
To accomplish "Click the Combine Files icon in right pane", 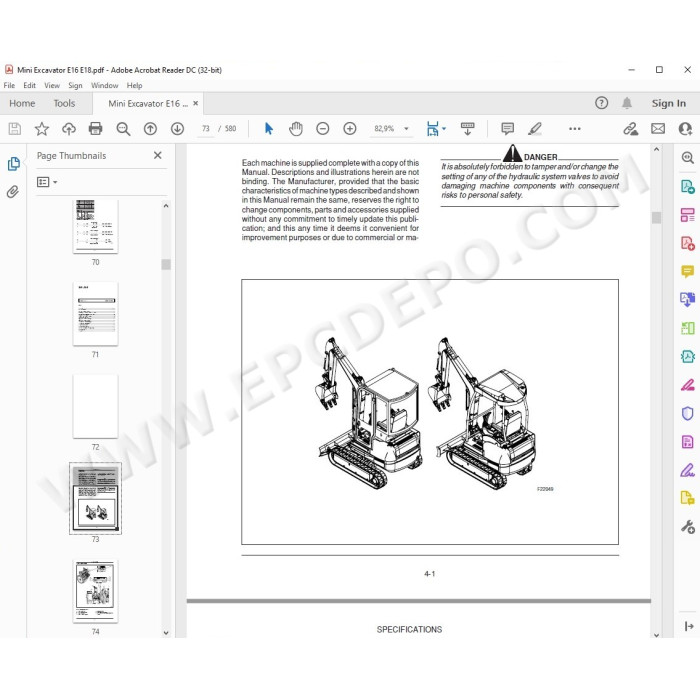I will [688, 300].
